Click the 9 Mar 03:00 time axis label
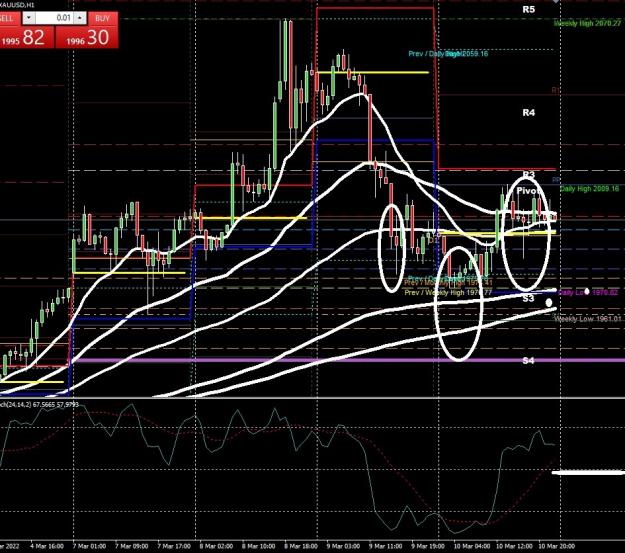The width and height of the screenshot is (625, 553). click(x=343, y=546)
